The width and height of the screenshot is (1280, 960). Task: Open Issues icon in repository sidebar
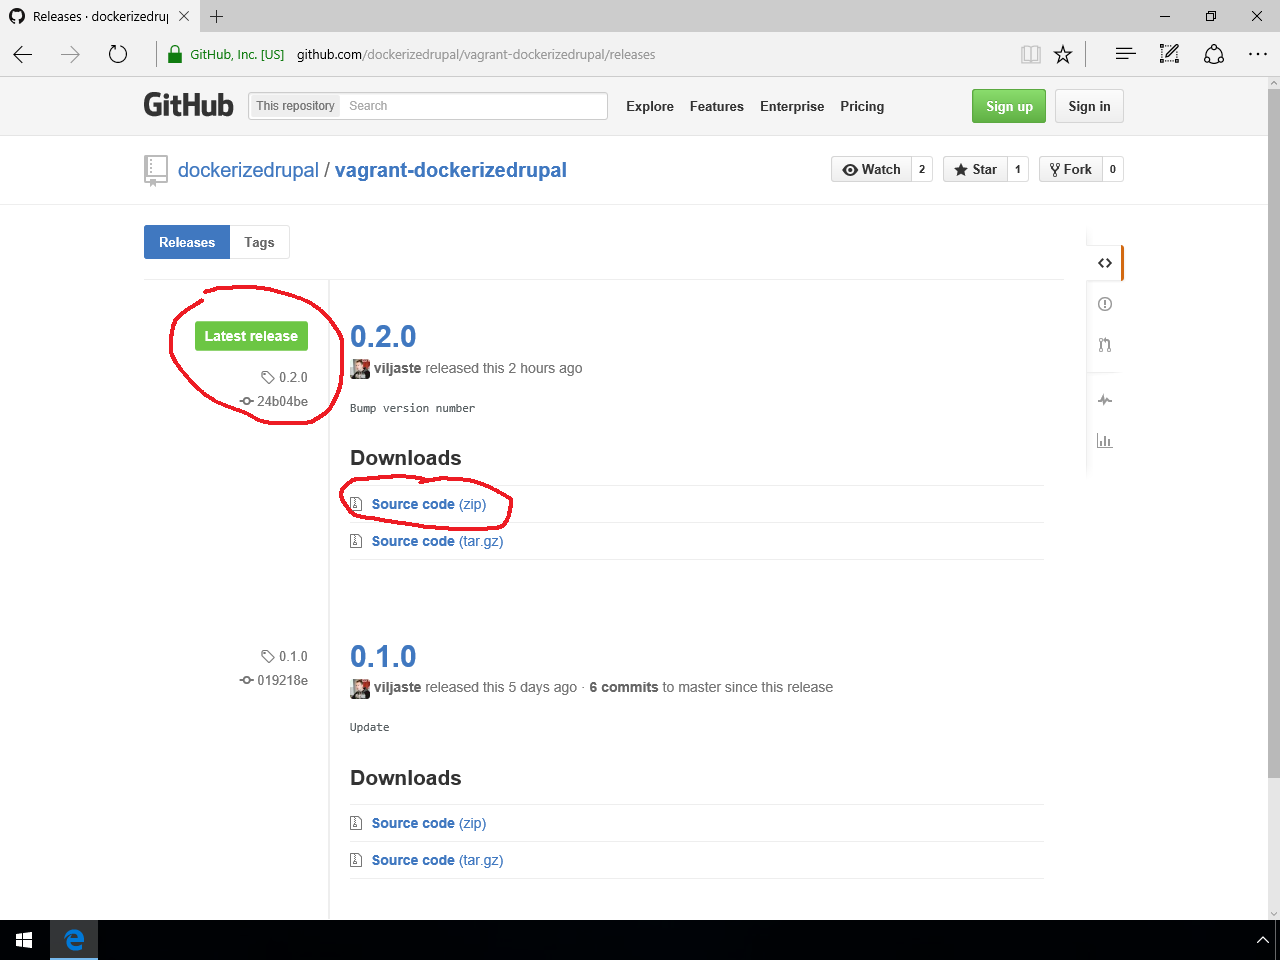[x=1105, y=304]
